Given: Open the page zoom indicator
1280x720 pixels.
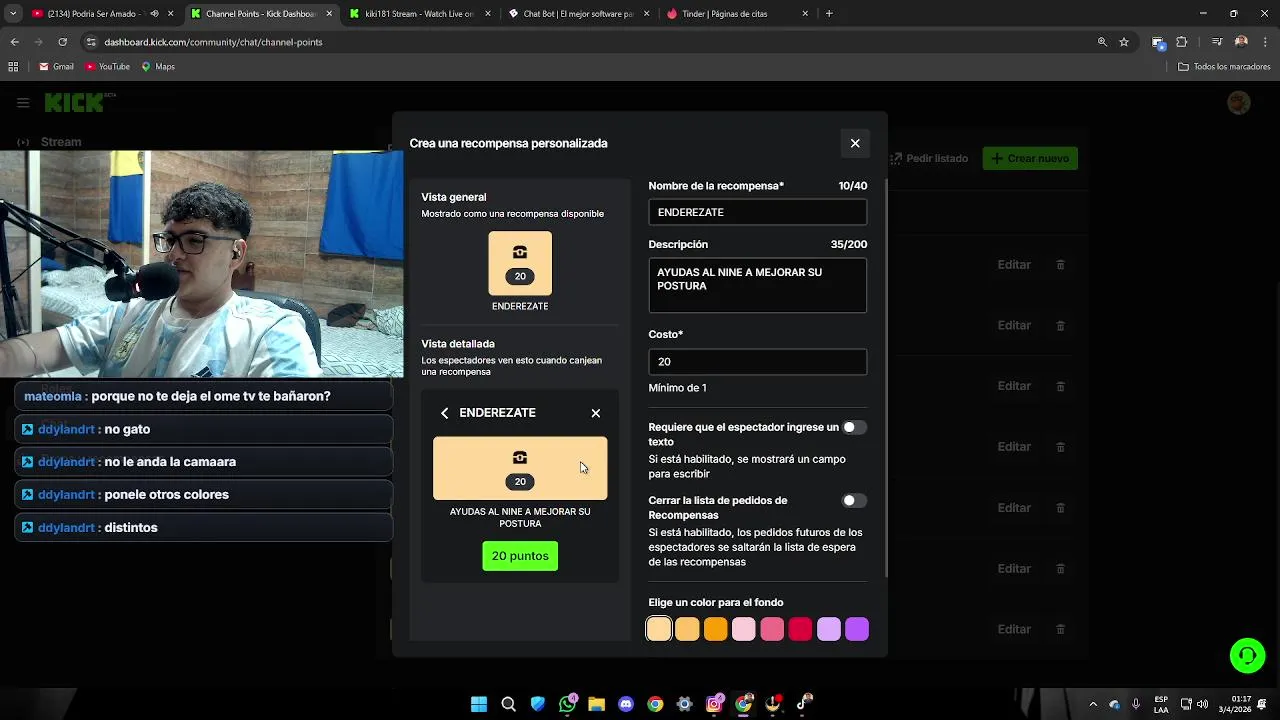Looking at the screenshot, I should pyautogui.click(x=1102, y=42).
